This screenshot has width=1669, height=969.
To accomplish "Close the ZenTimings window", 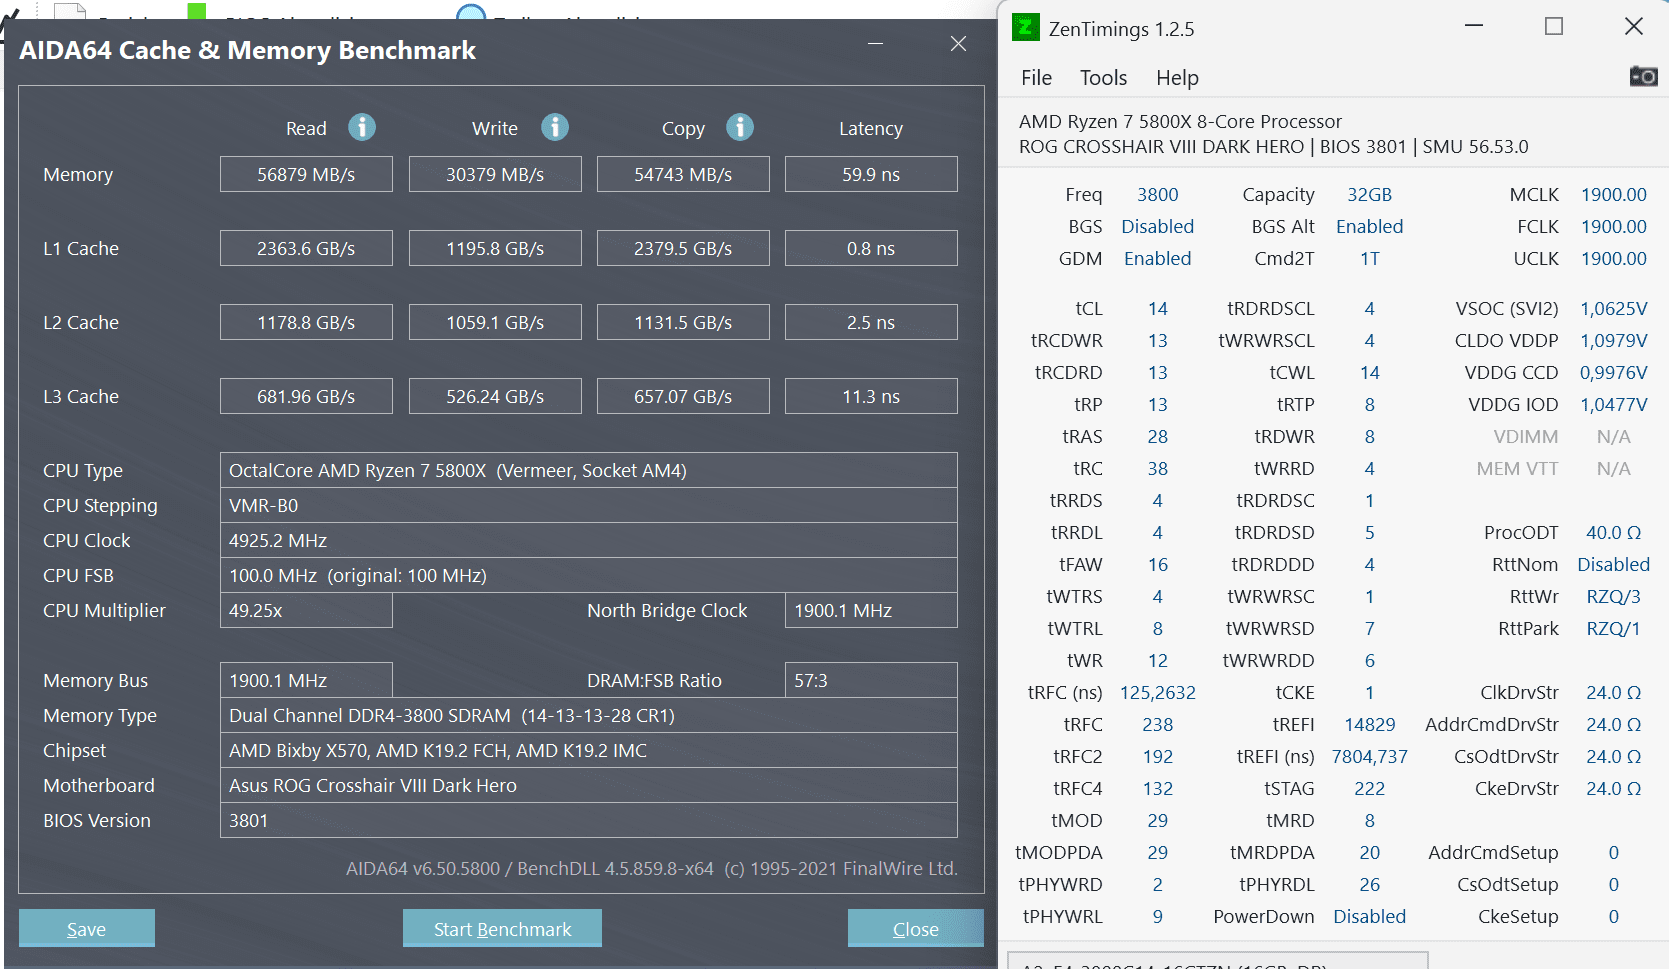I will pos(1634,26).
